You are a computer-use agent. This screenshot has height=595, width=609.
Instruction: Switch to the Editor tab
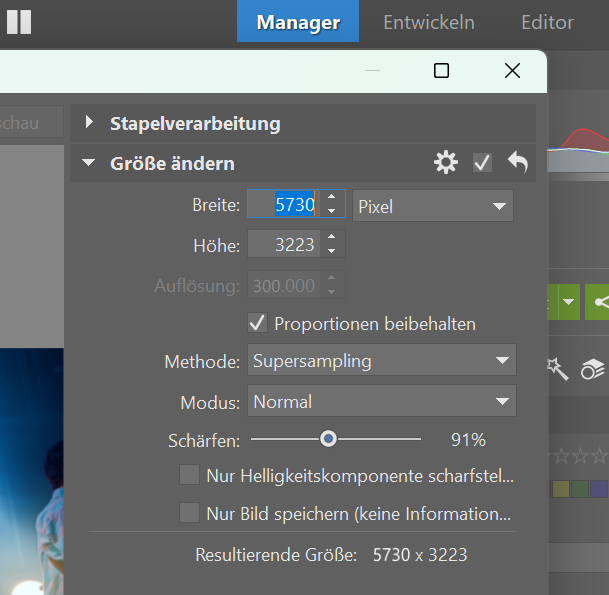(547, 22)
